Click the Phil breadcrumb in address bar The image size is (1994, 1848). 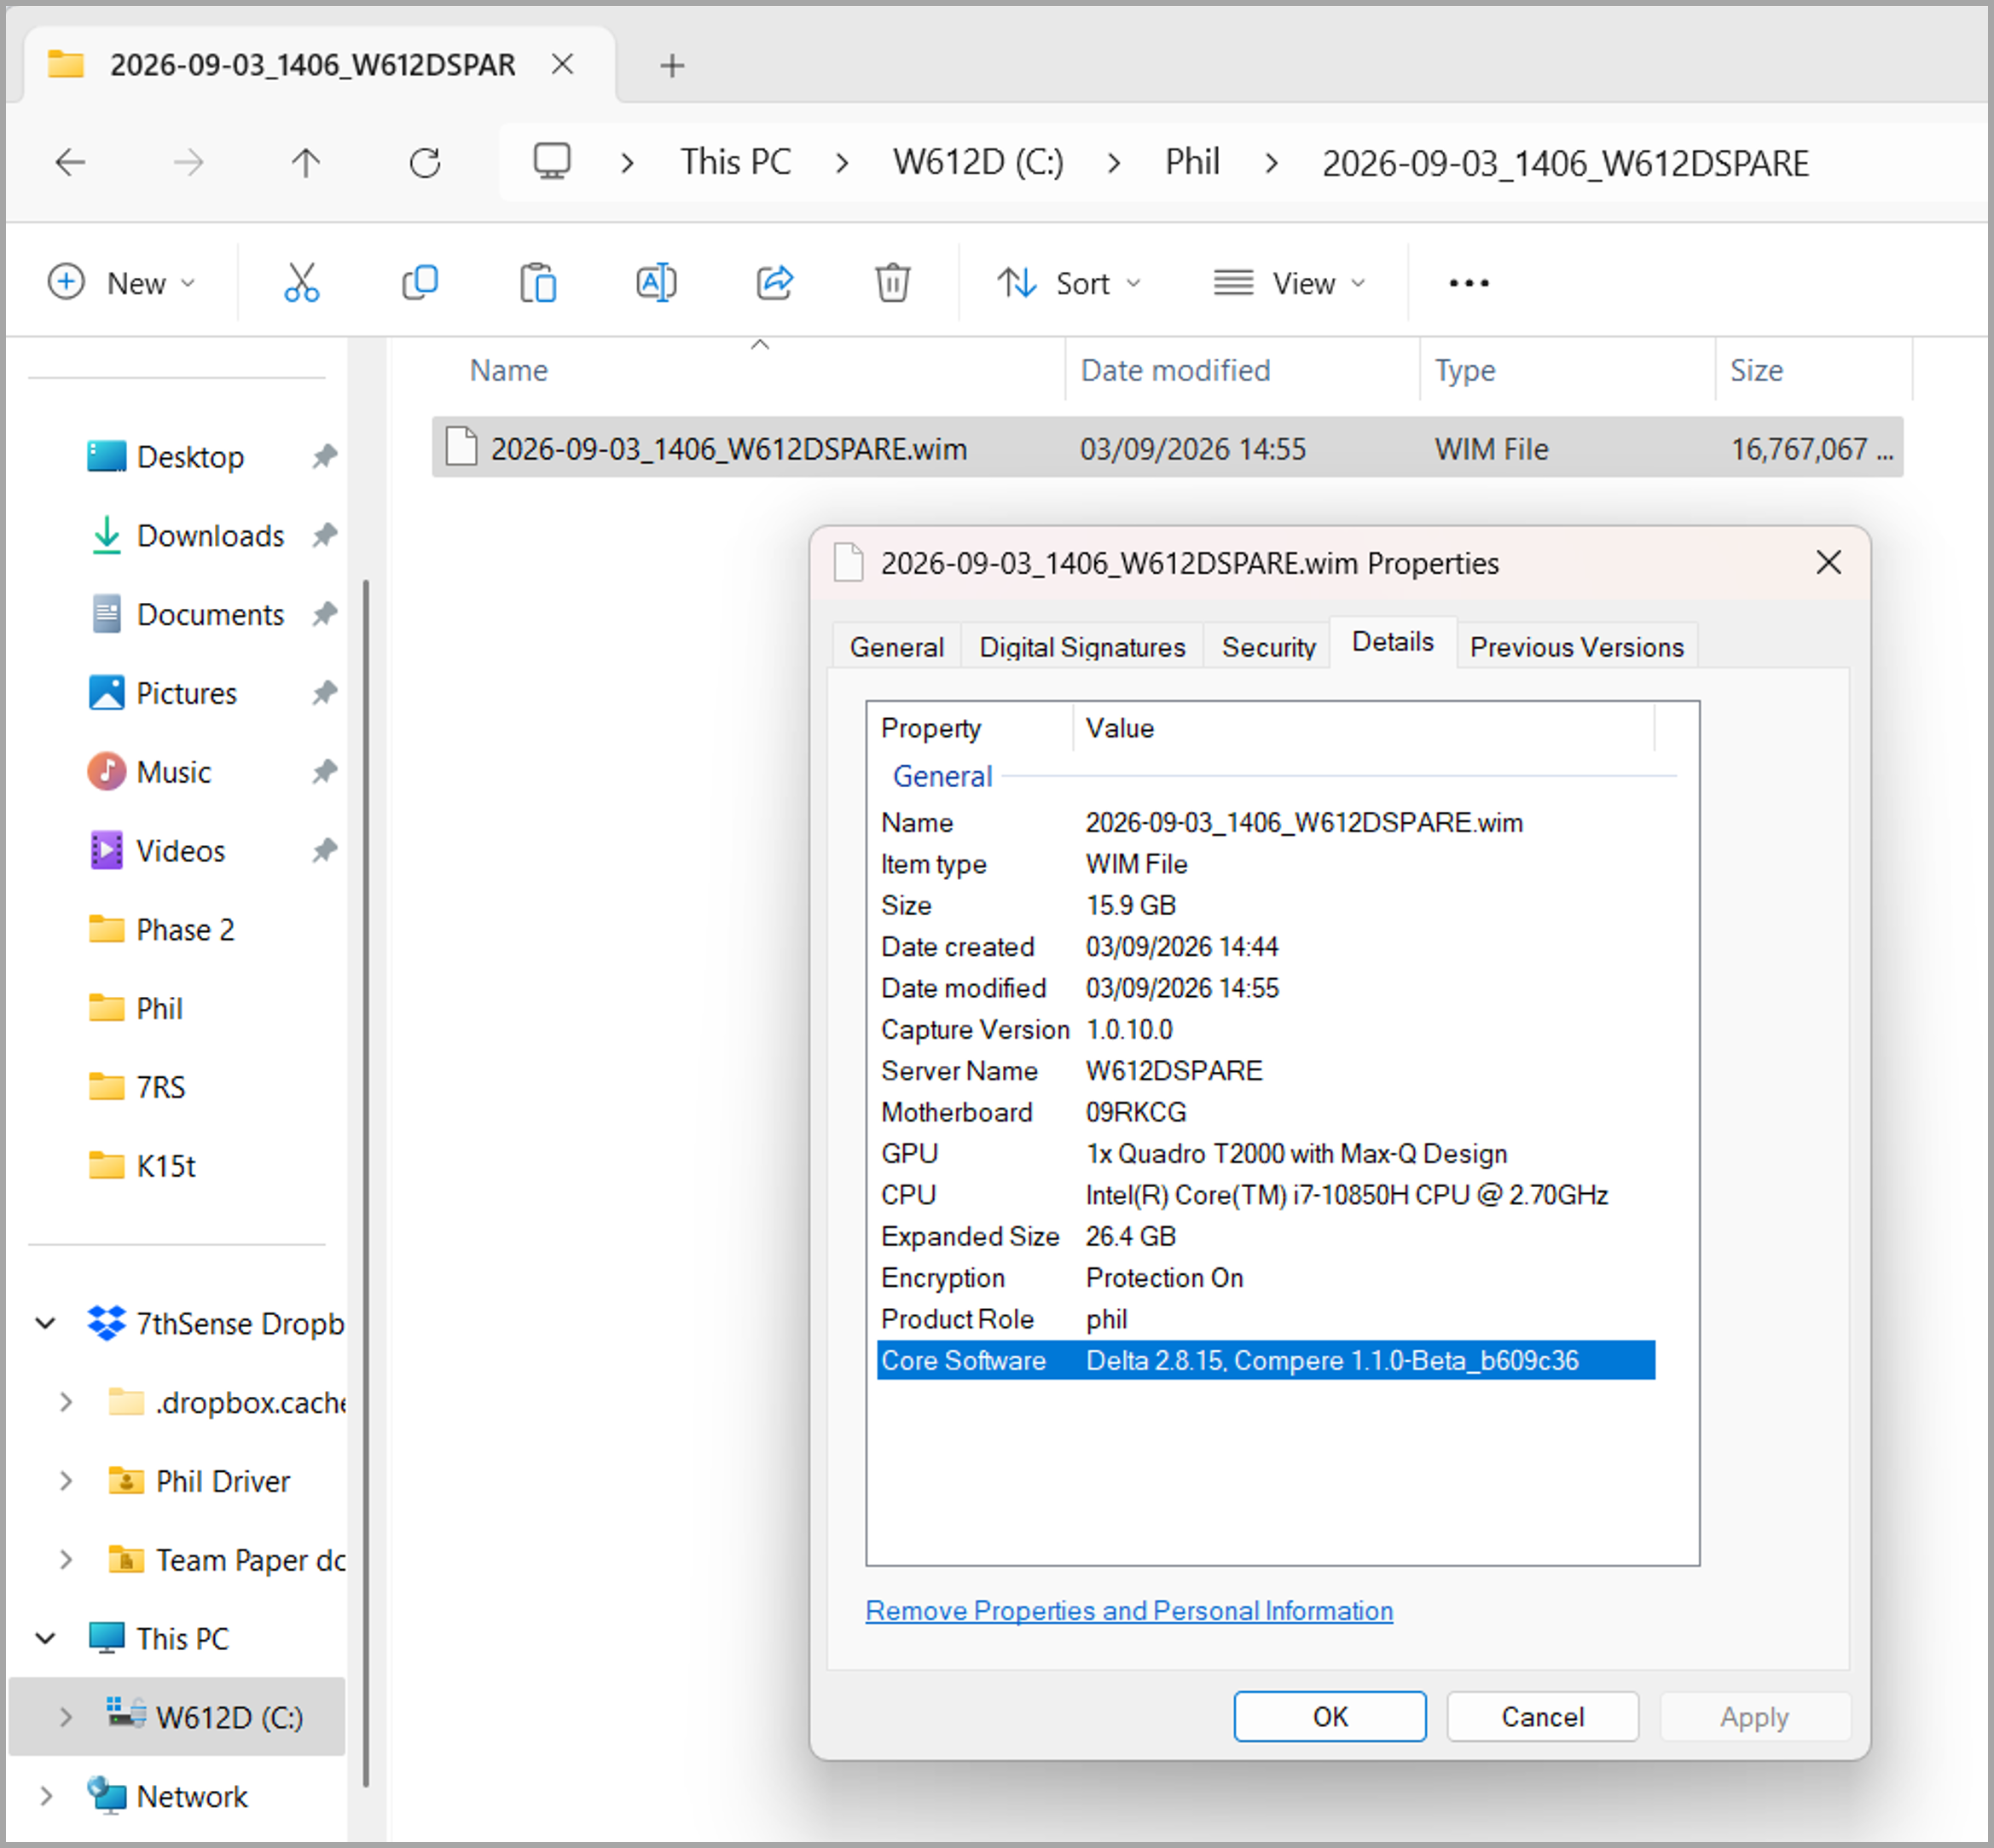pyautogui.click(x=1192, y=162)
